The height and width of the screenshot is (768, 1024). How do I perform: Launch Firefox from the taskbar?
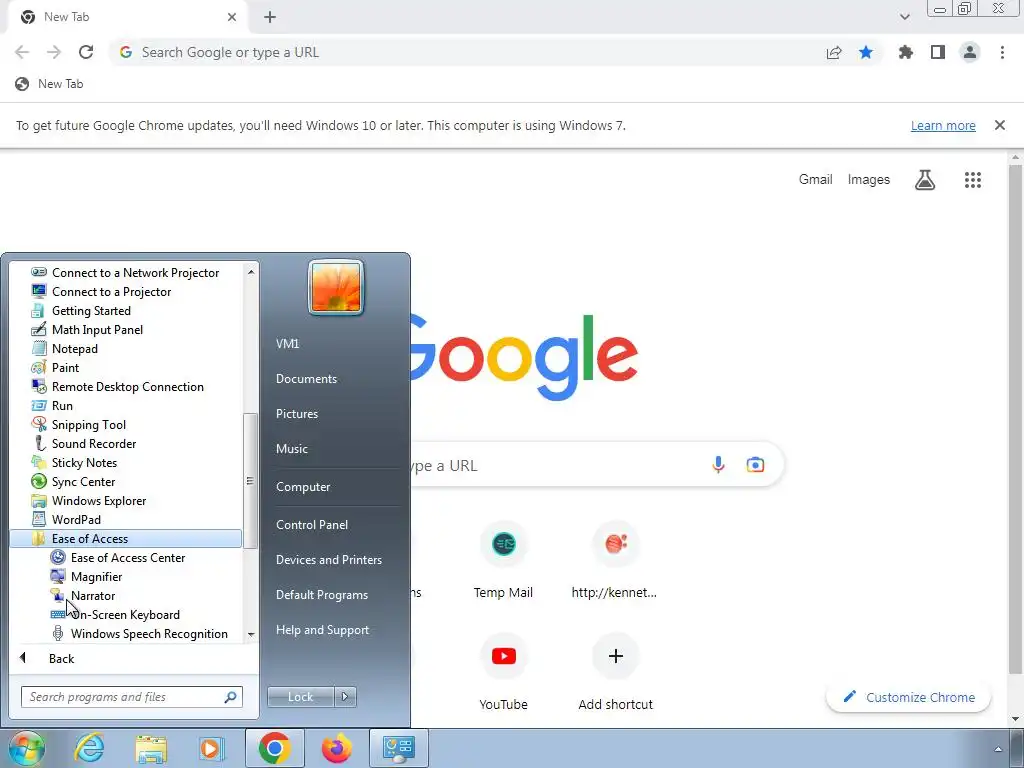pyautogui.click(x=337, y=748)
